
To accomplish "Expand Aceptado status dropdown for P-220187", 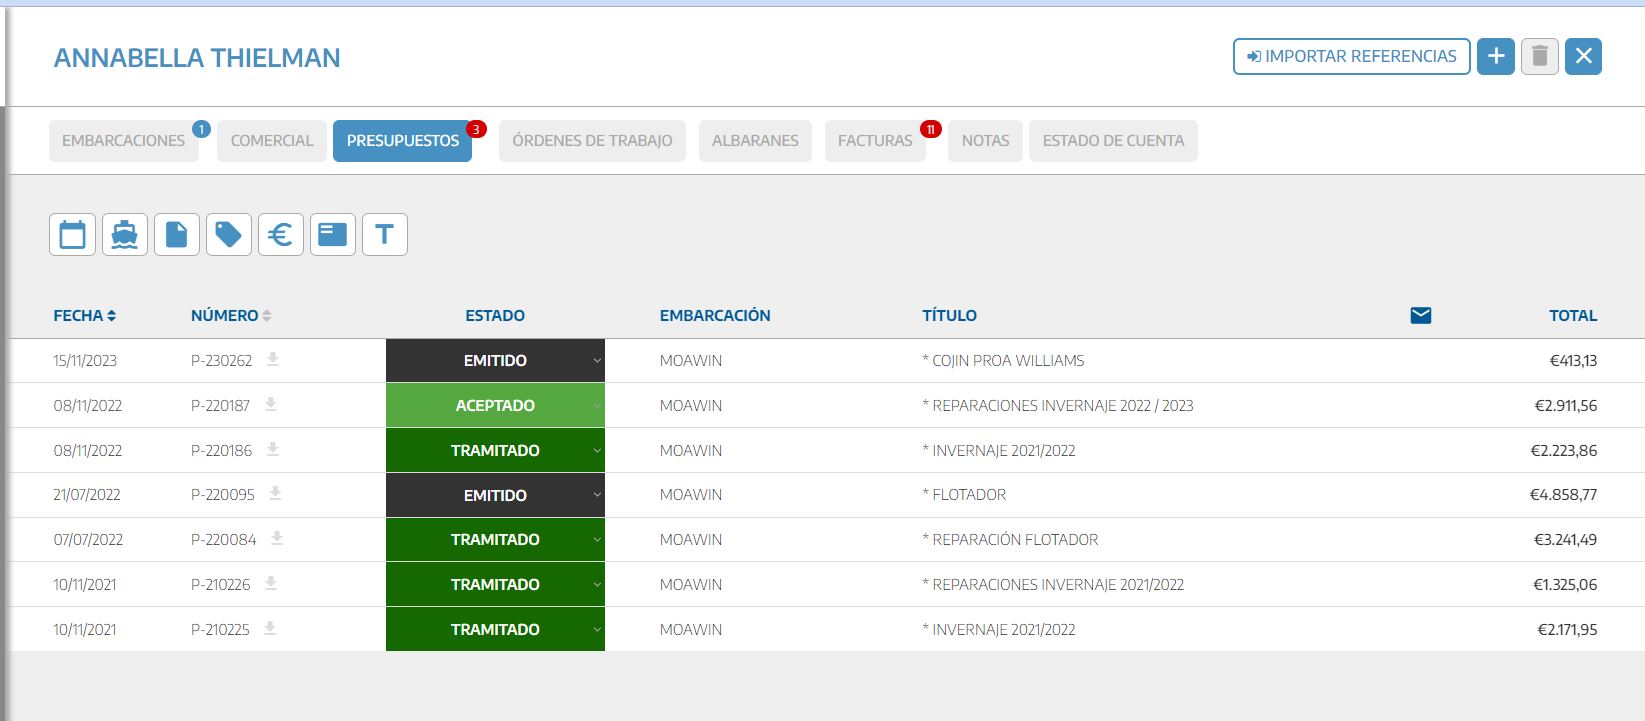I will tap(596, 406).
